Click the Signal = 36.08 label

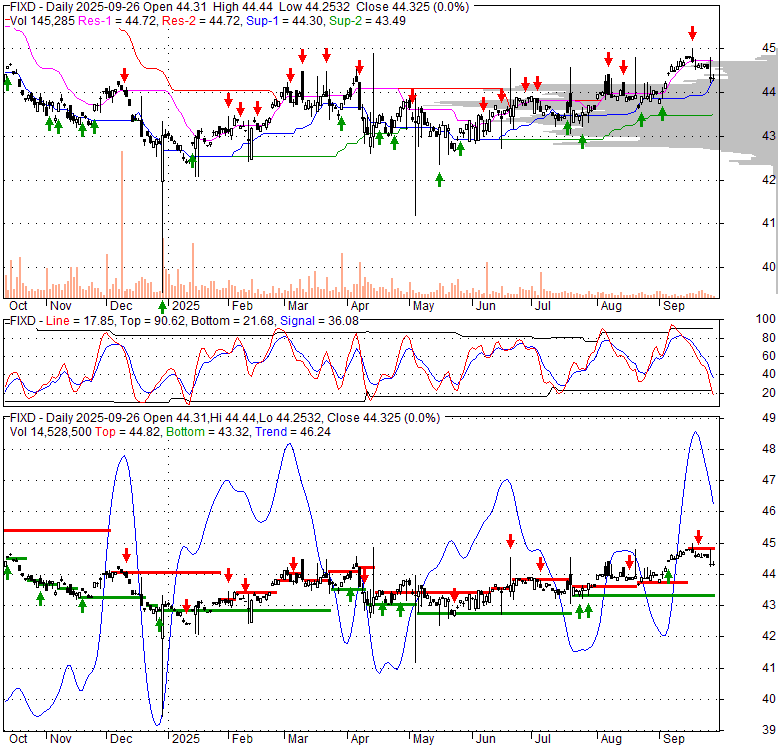(x=319, y=321)
